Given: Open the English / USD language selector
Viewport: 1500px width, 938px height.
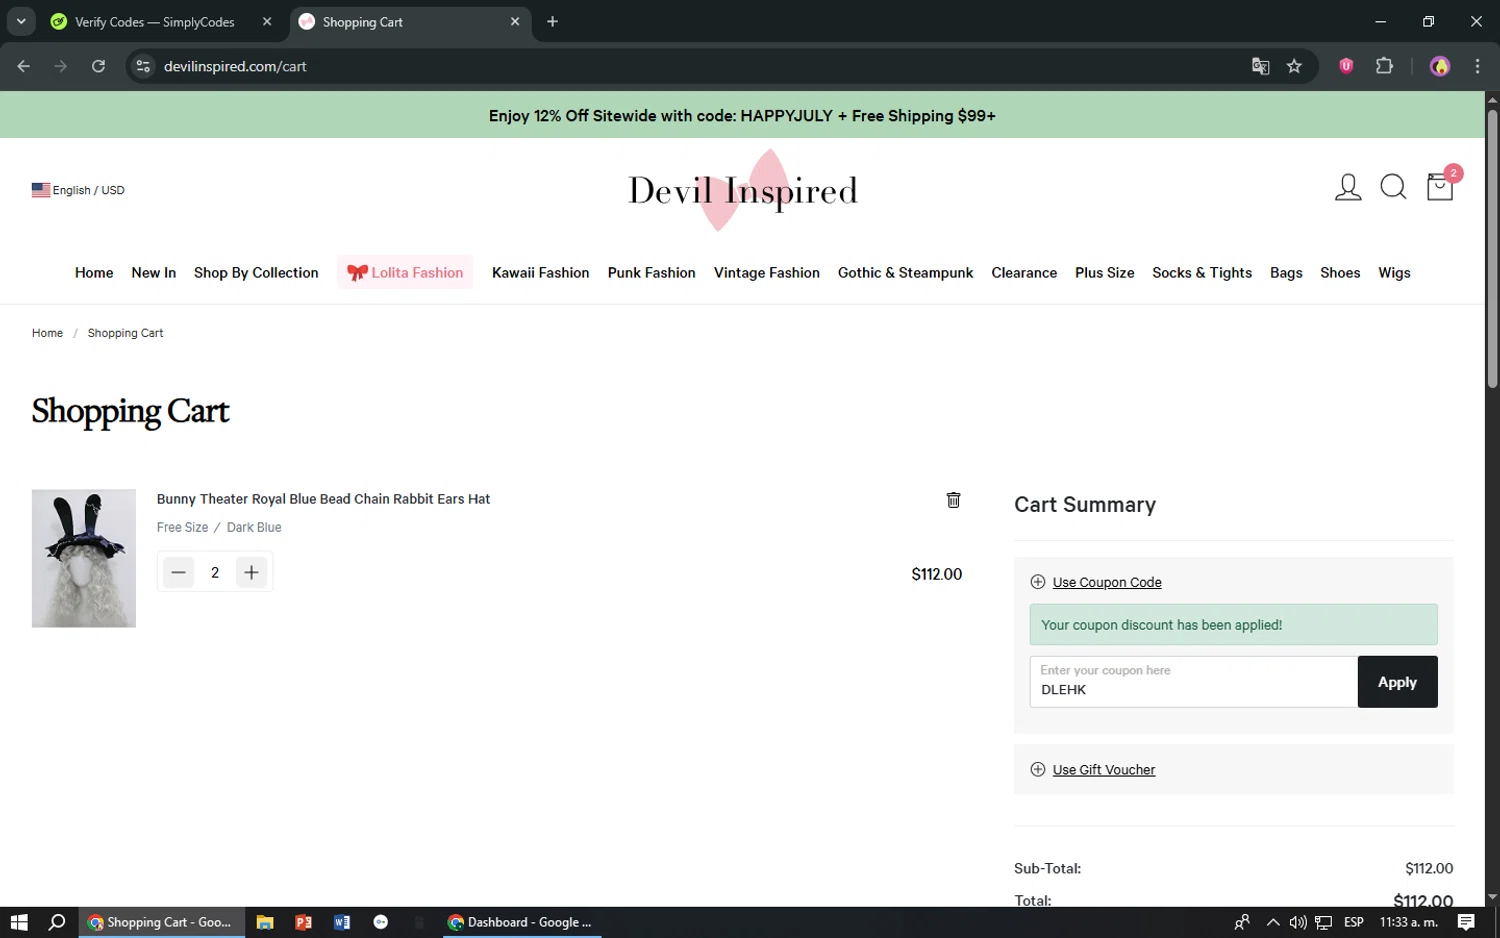Looking at the screenshot, I should (78, 190).
